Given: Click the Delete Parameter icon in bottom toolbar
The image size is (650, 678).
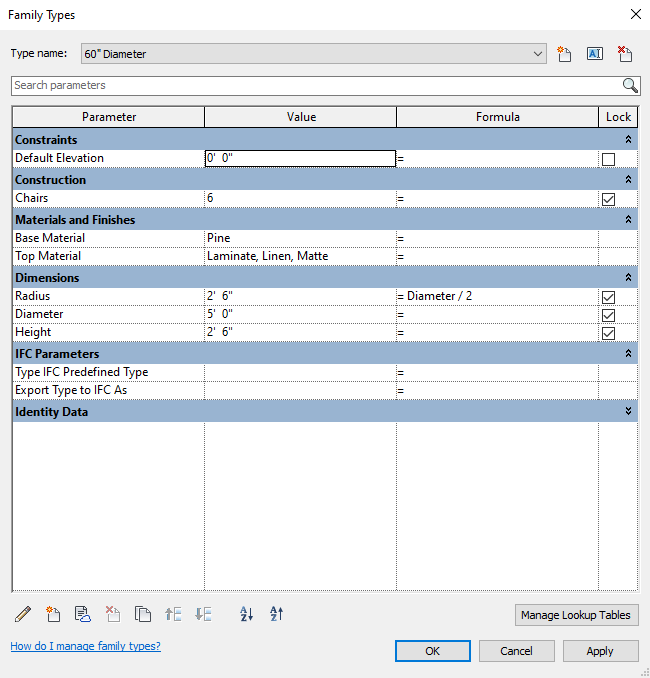Looking at the screenshot, I should tap(113, 614).
